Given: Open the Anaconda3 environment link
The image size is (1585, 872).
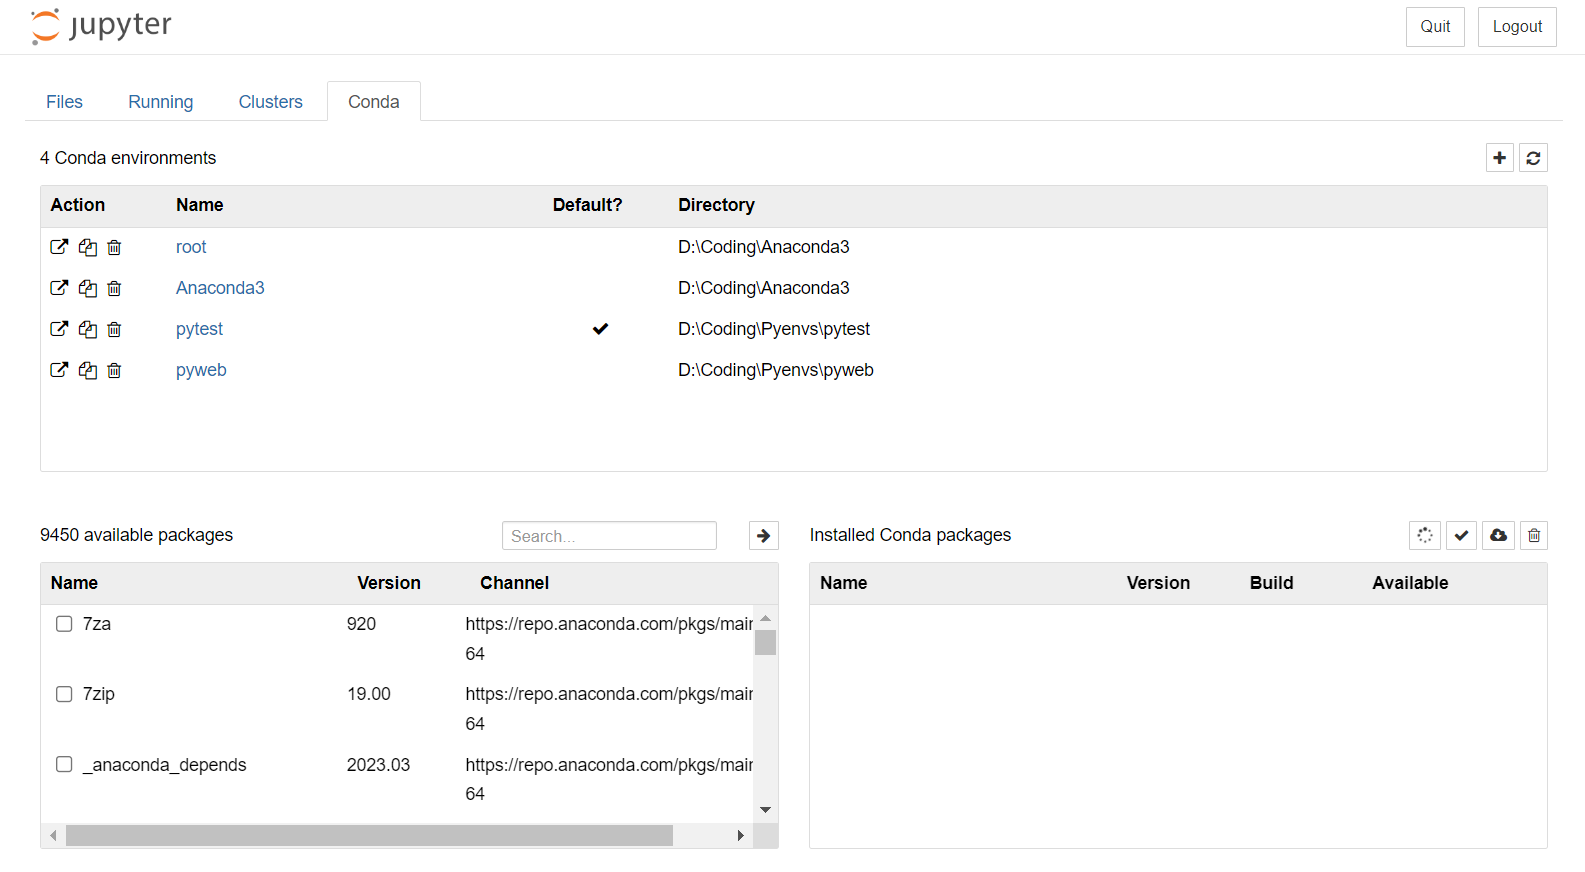Looking at the screenshot, I should point(220,288).
